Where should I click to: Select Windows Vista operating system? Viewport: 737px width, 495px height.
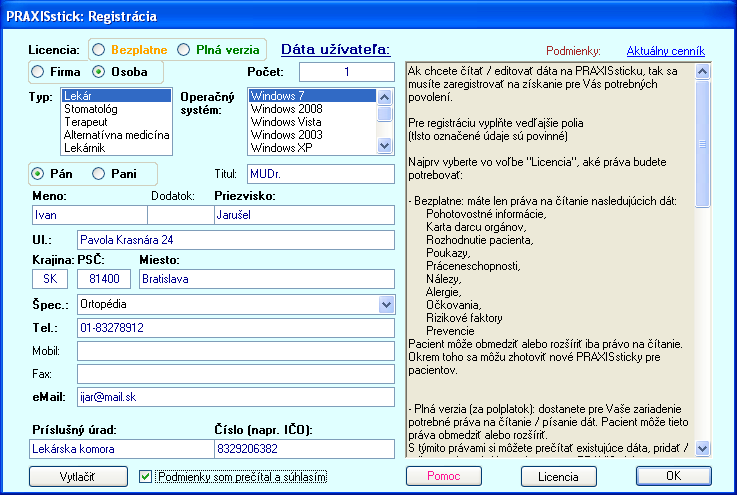[313, 122]
